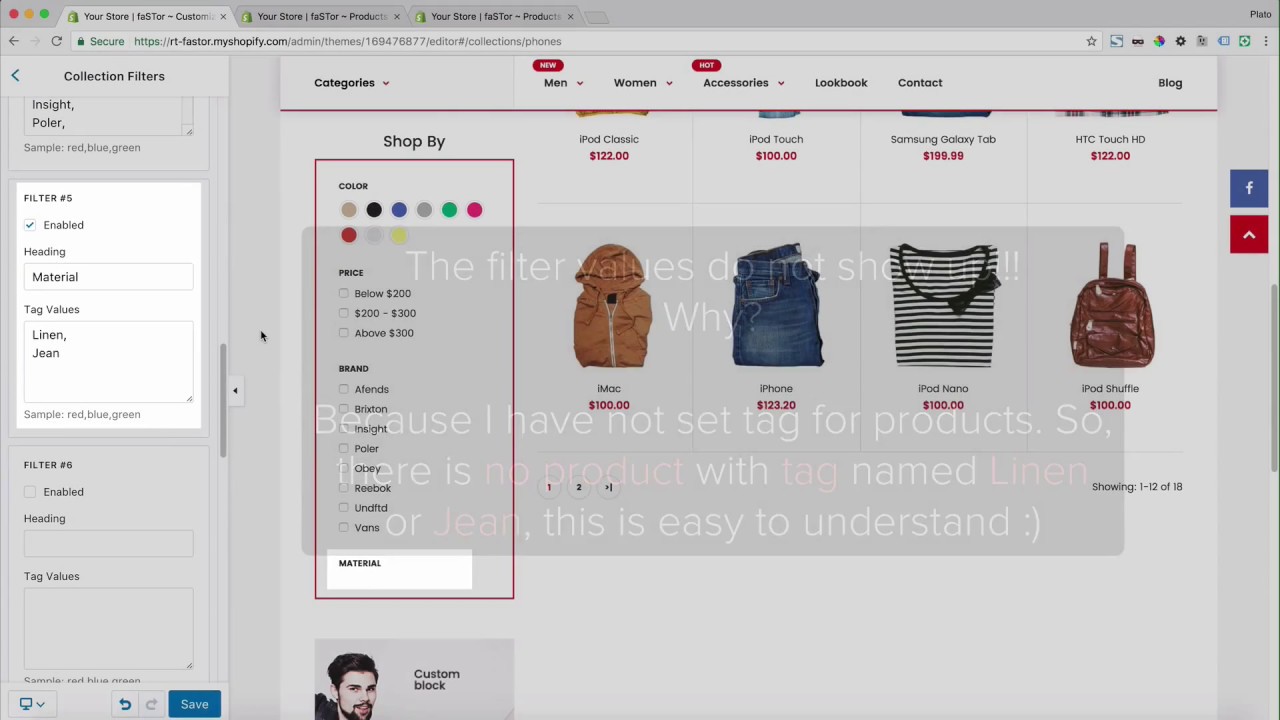1280x720 pixels.
Task: Click the Filter #6 Tag Values textarea
Action: coord(108,629)
